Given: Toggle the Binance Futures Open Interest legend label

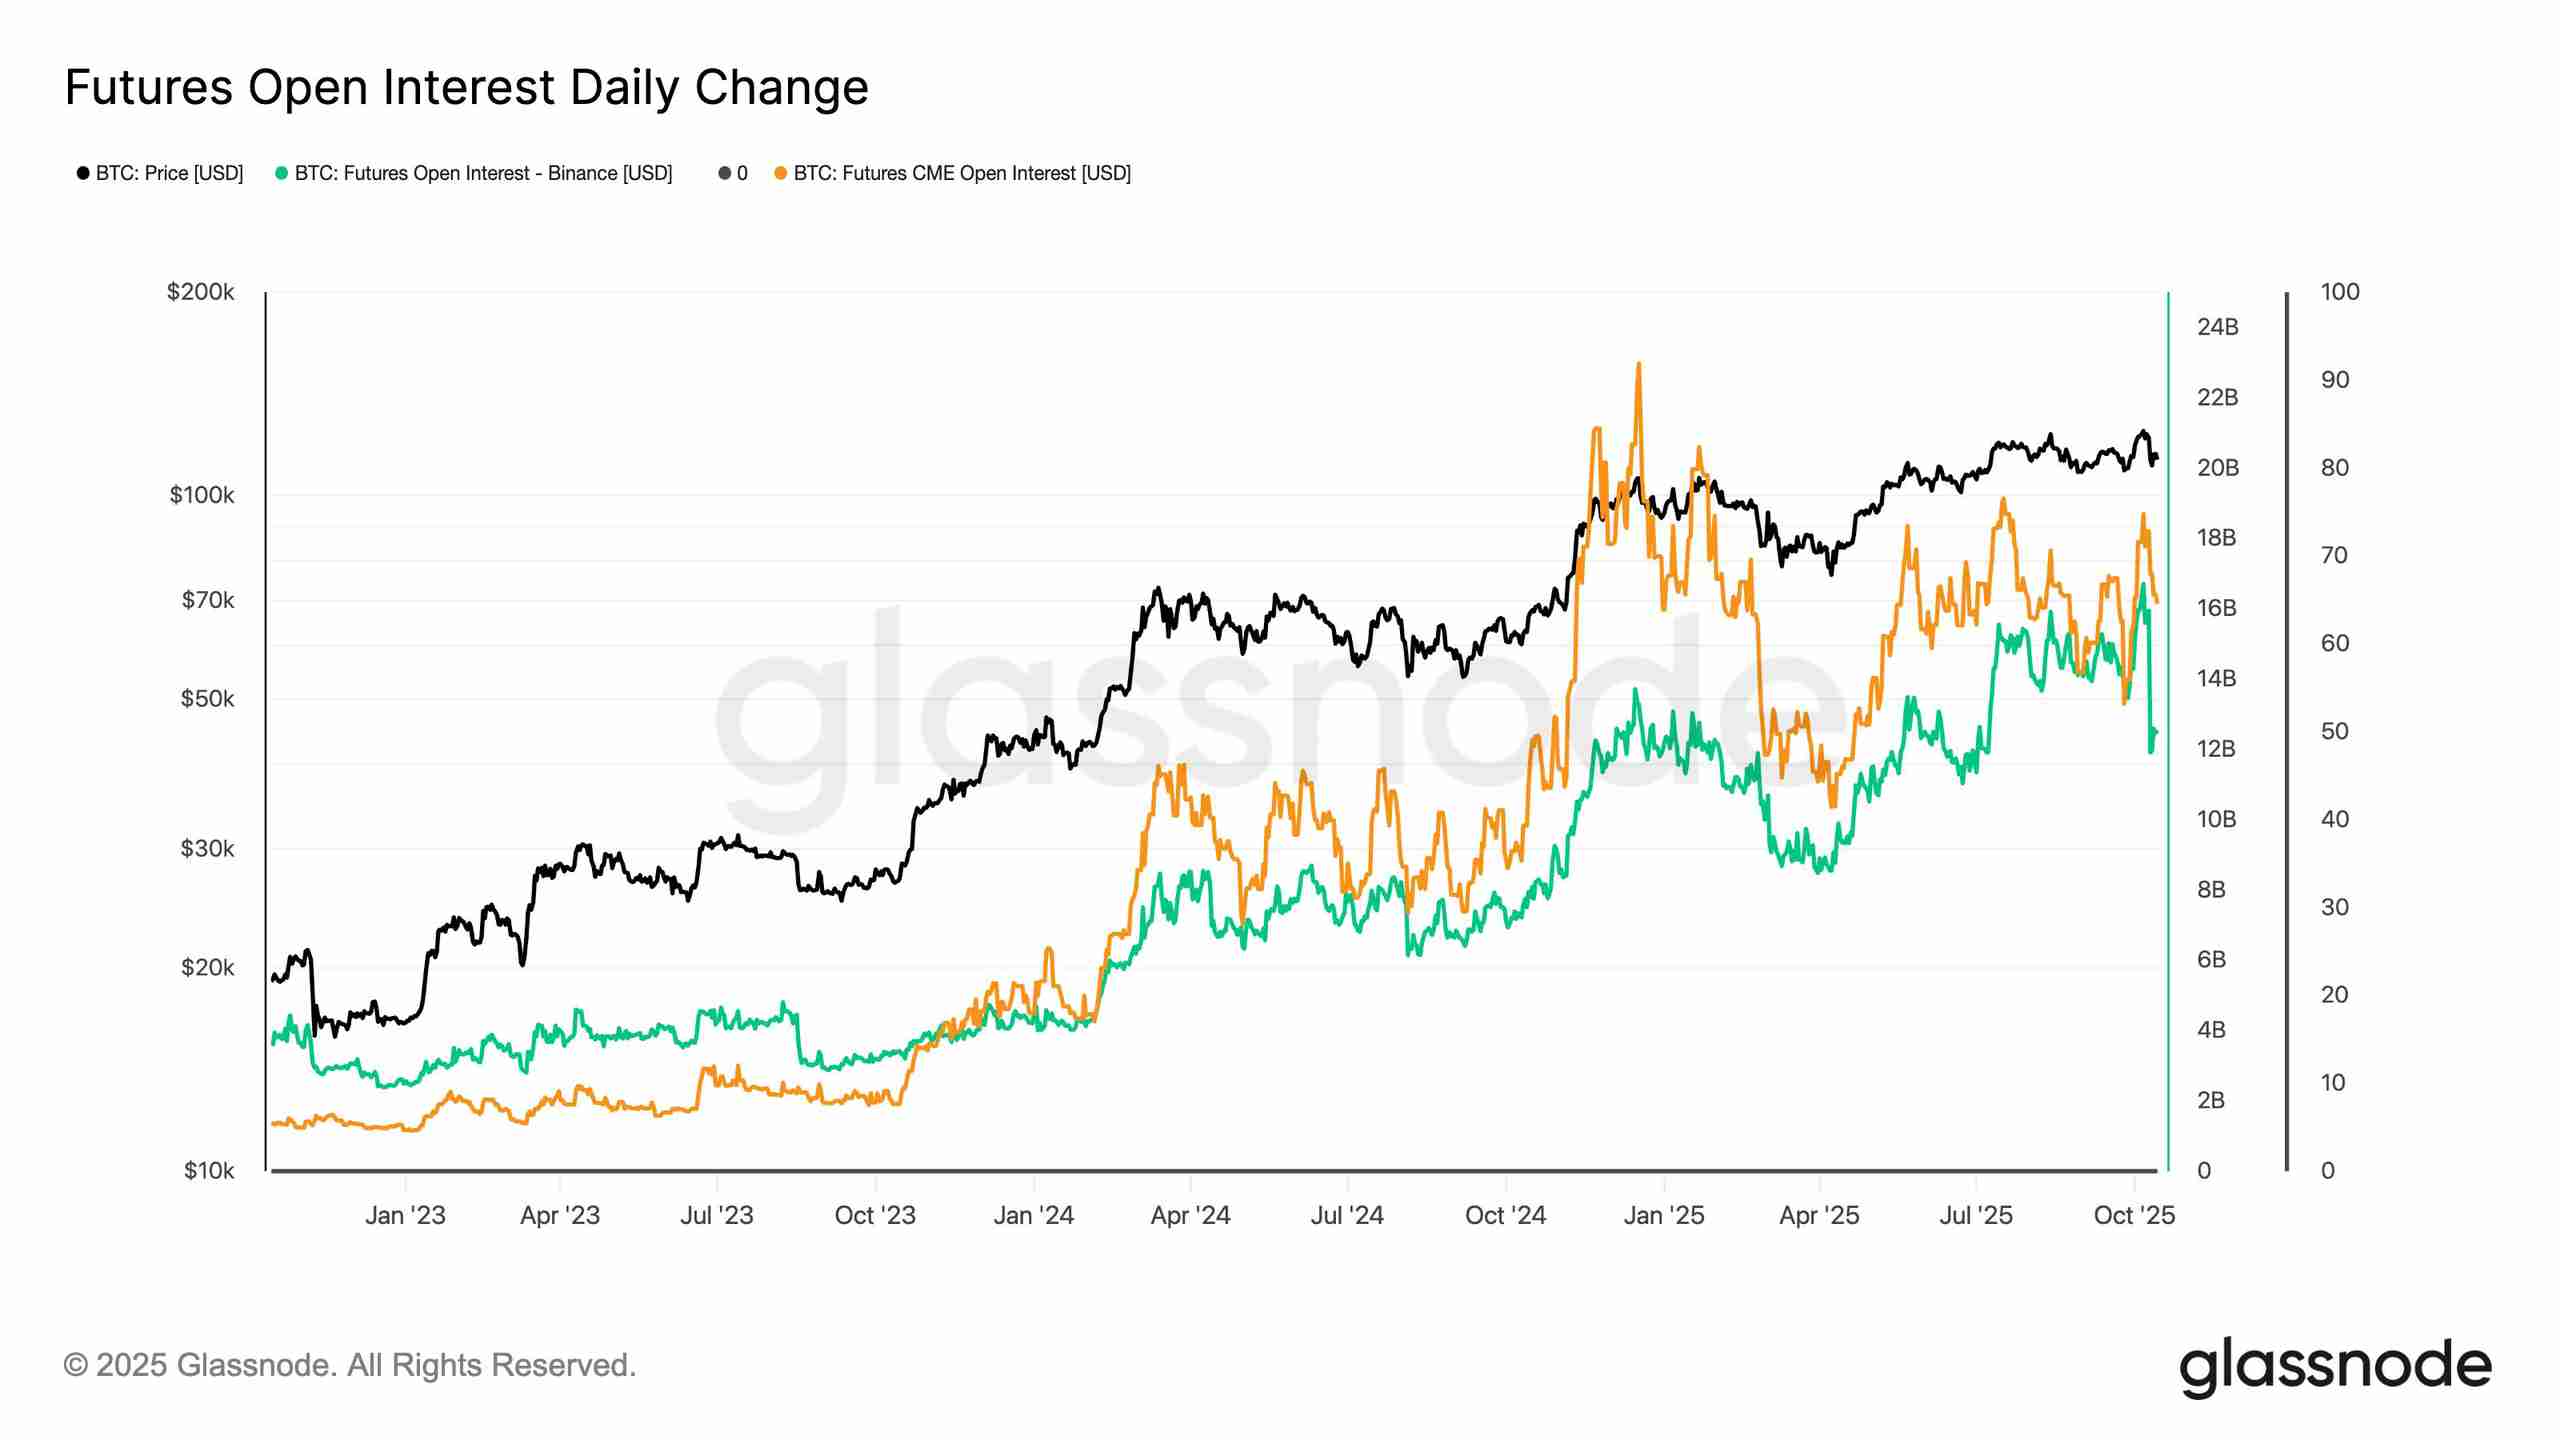Looking at the screenshot, I should coord(484,174).
